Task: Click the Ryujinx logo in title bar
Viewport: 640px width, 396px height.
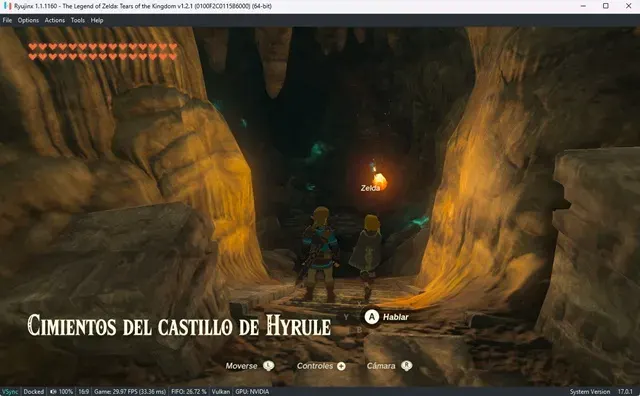Action: 7,6
